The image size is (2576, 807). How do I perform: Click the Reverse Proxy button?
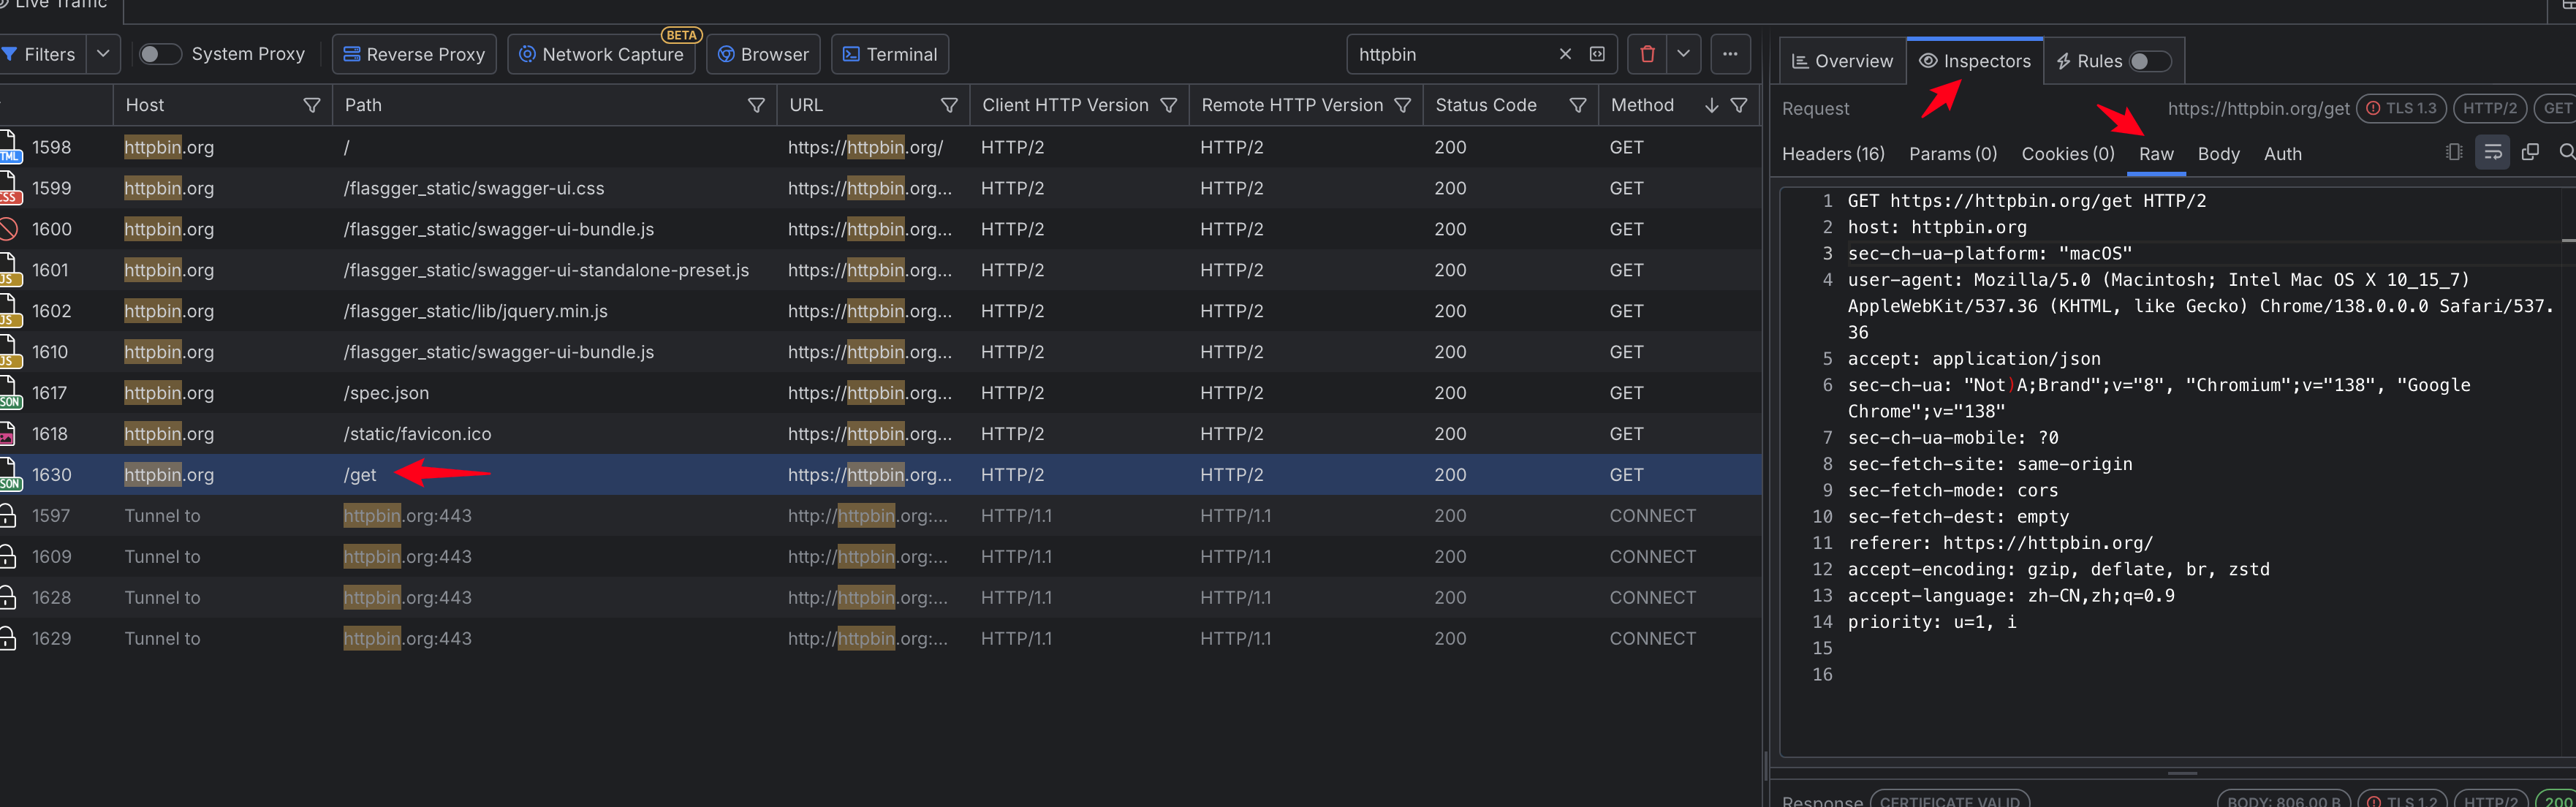click(x=414, y=54)
